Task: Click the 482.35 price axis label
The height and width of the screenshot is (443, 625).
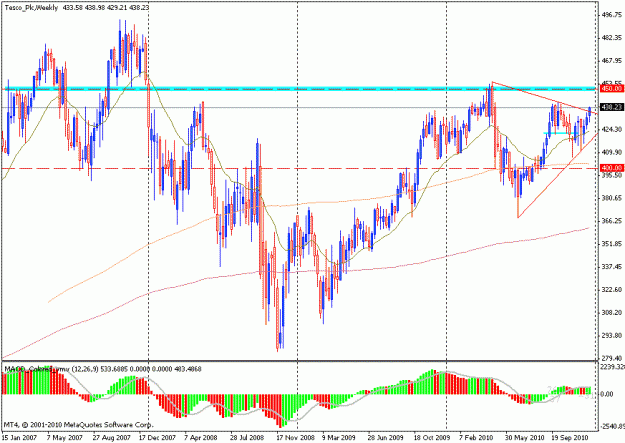Action: tap(612, 38)
